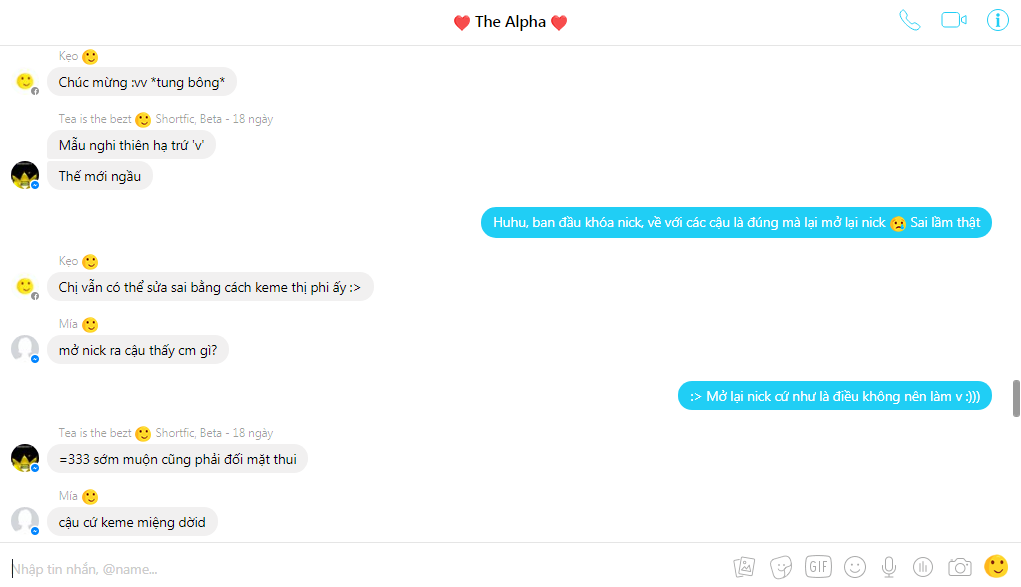1021x587 pixels.
Task: Select the 'Huhu, ban đầu khóa nick' message
Action: click(x=736, y=222)
